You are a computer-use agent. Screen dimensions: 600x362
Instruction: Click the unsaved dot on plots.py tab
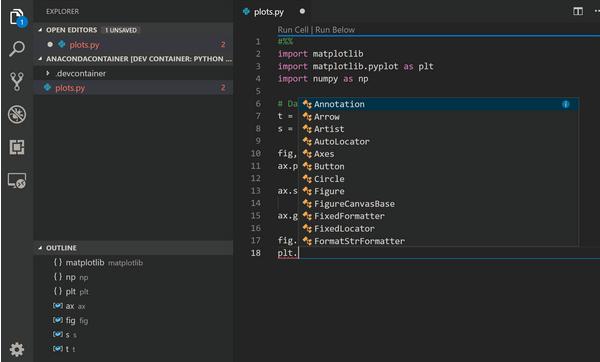(302, 11)
